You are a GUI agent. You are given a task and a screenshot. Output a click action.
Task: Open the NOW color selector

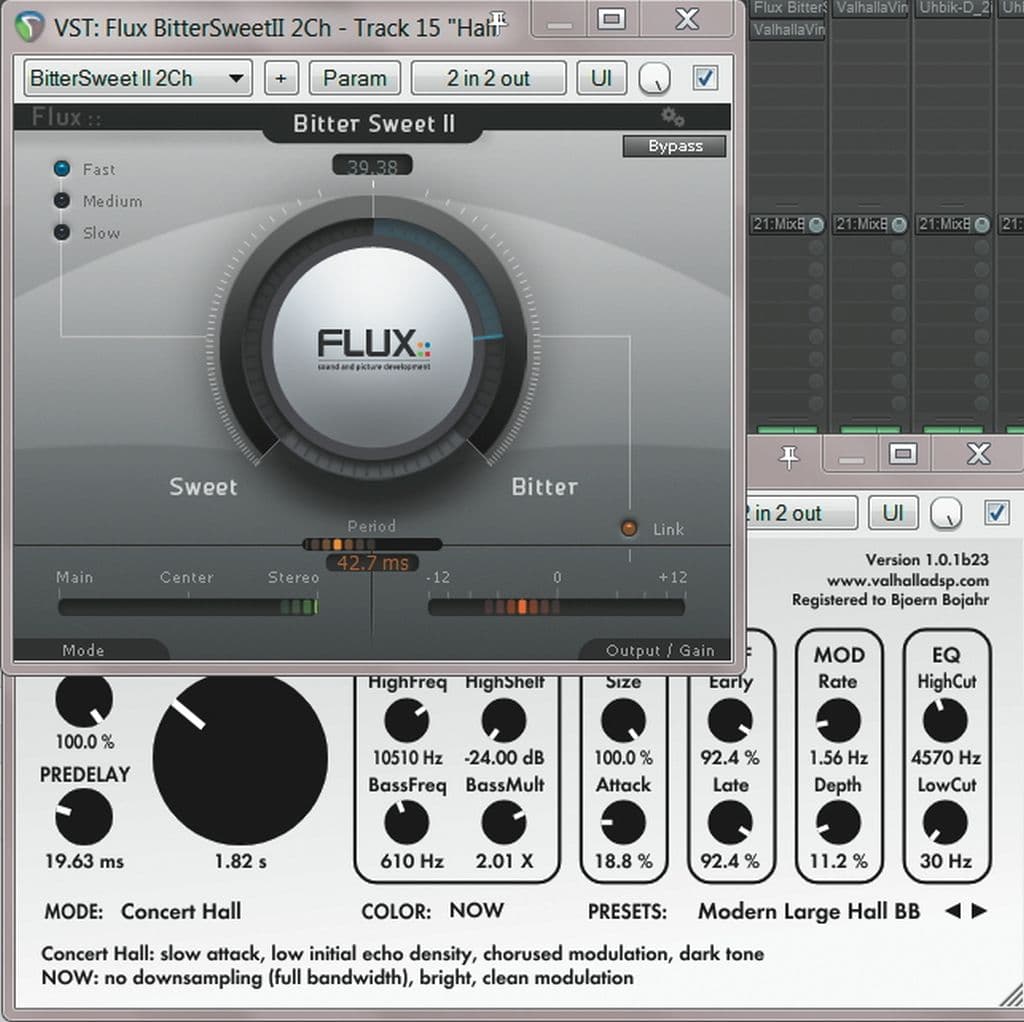point(476,910)
